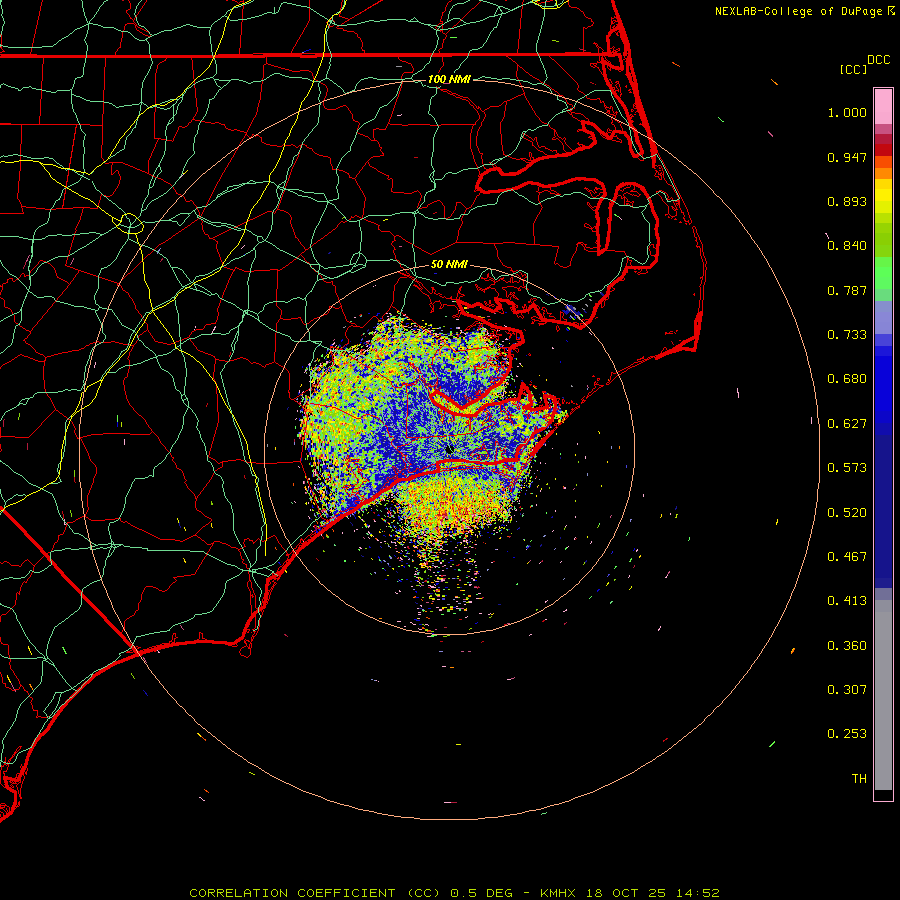Select the 0.413 color scale value
The width and height of the screenshot is (900, 900).
tap(847, 601)
